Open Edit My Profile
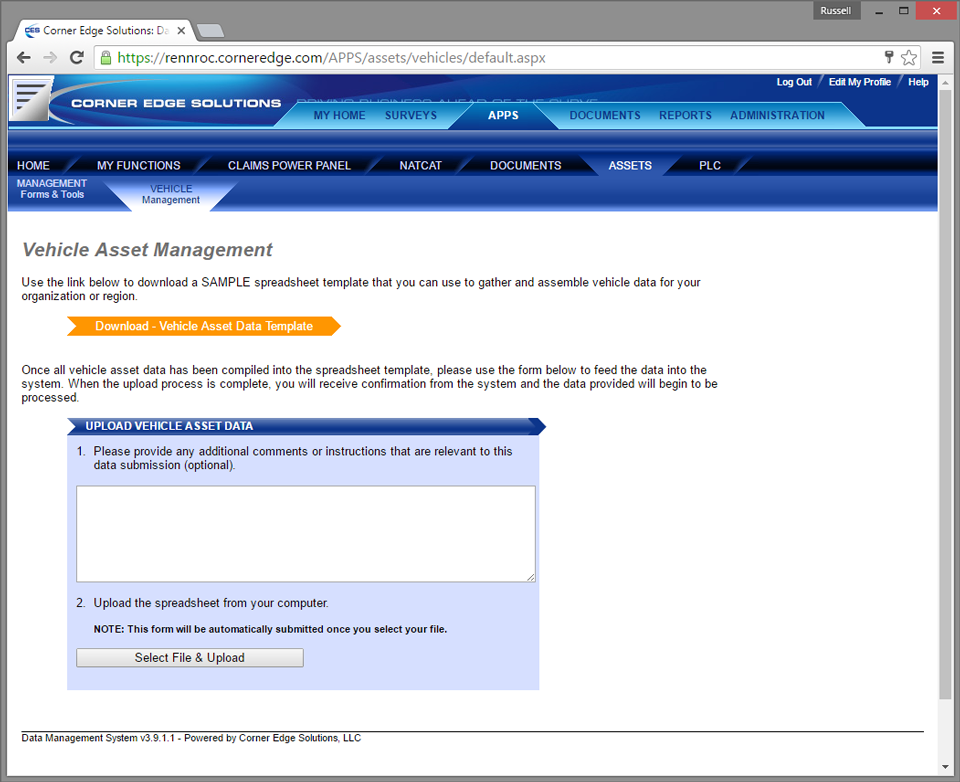960x782 pixels. tap(860, 82)
